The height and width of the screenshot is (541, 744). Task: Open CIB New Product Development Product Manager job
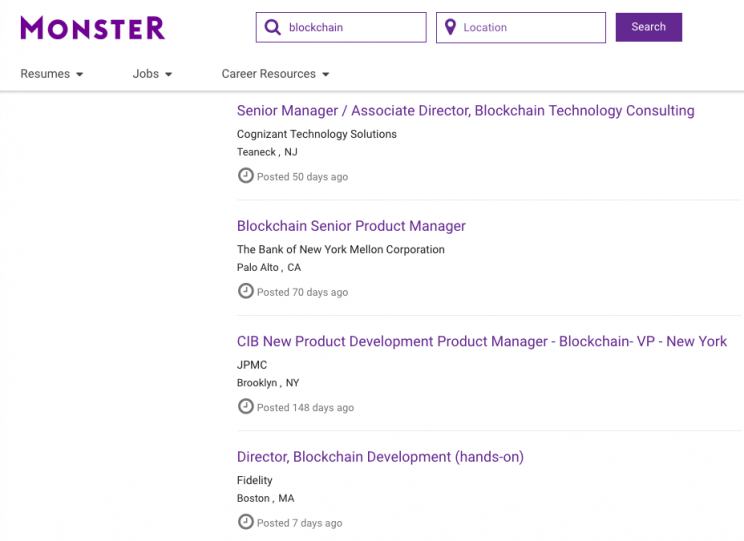tap(482, 341)
